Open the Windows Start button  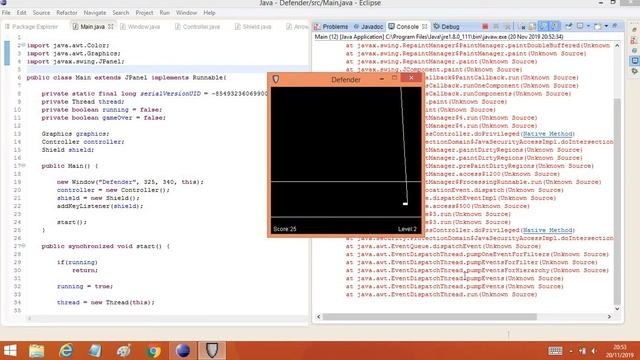point(10,351)
